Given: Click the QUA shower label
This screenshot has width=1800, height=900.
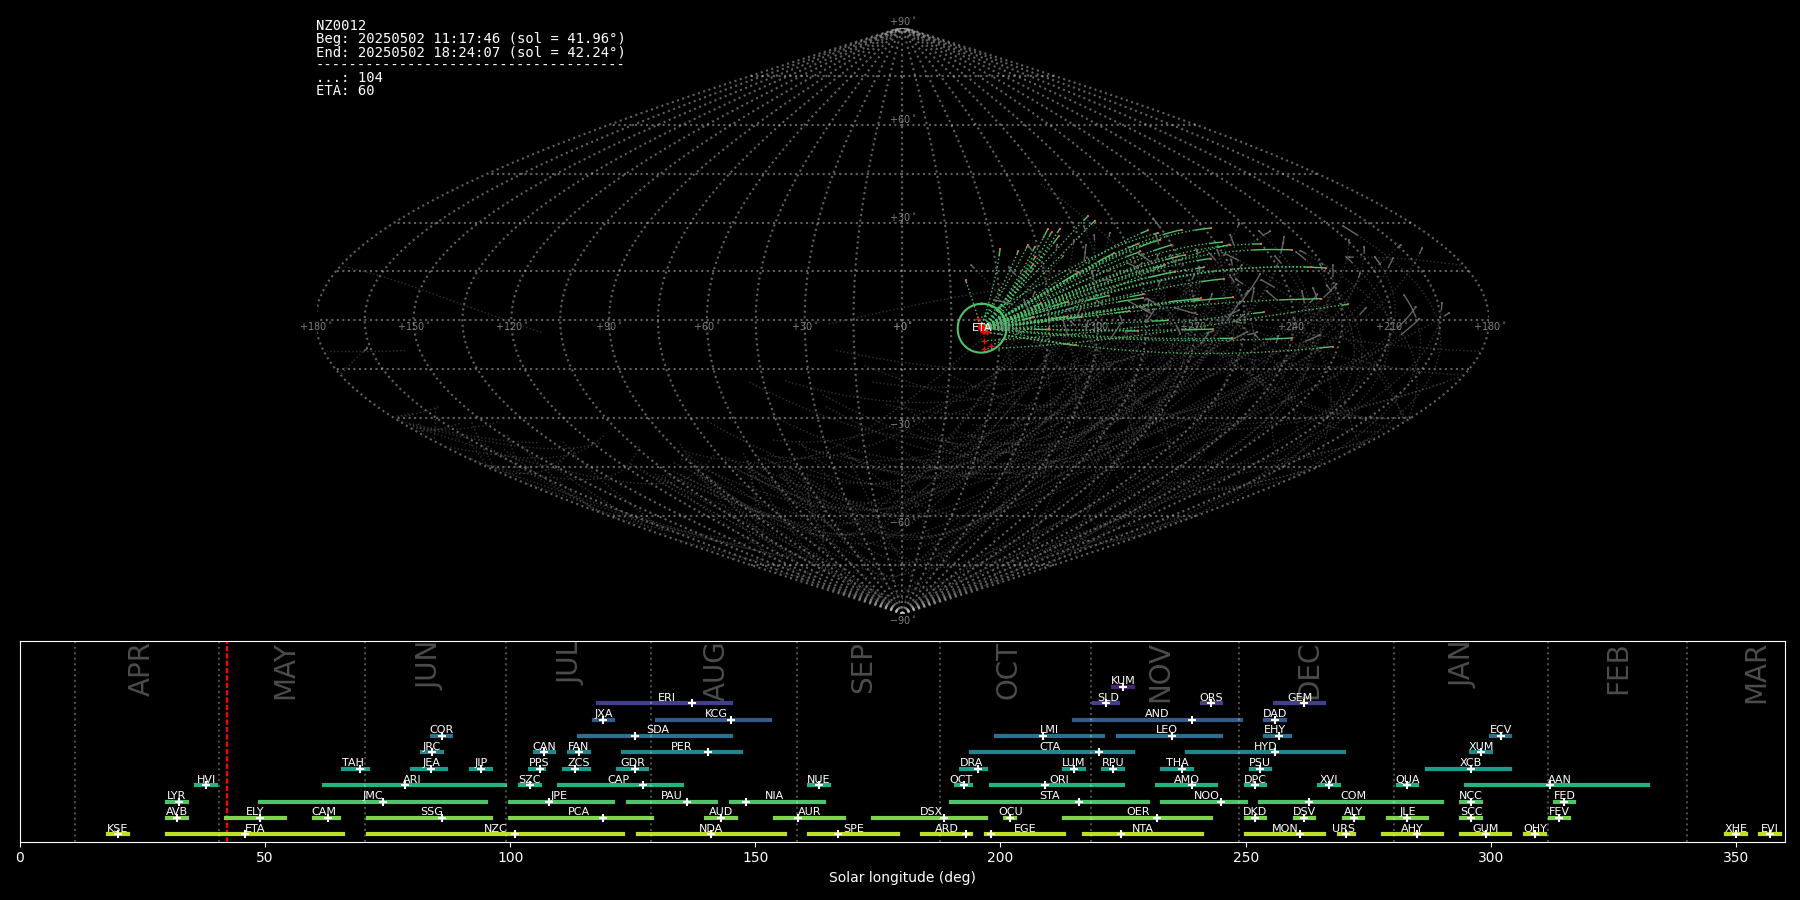Looking at the screenshot, I should point(1408,780).
